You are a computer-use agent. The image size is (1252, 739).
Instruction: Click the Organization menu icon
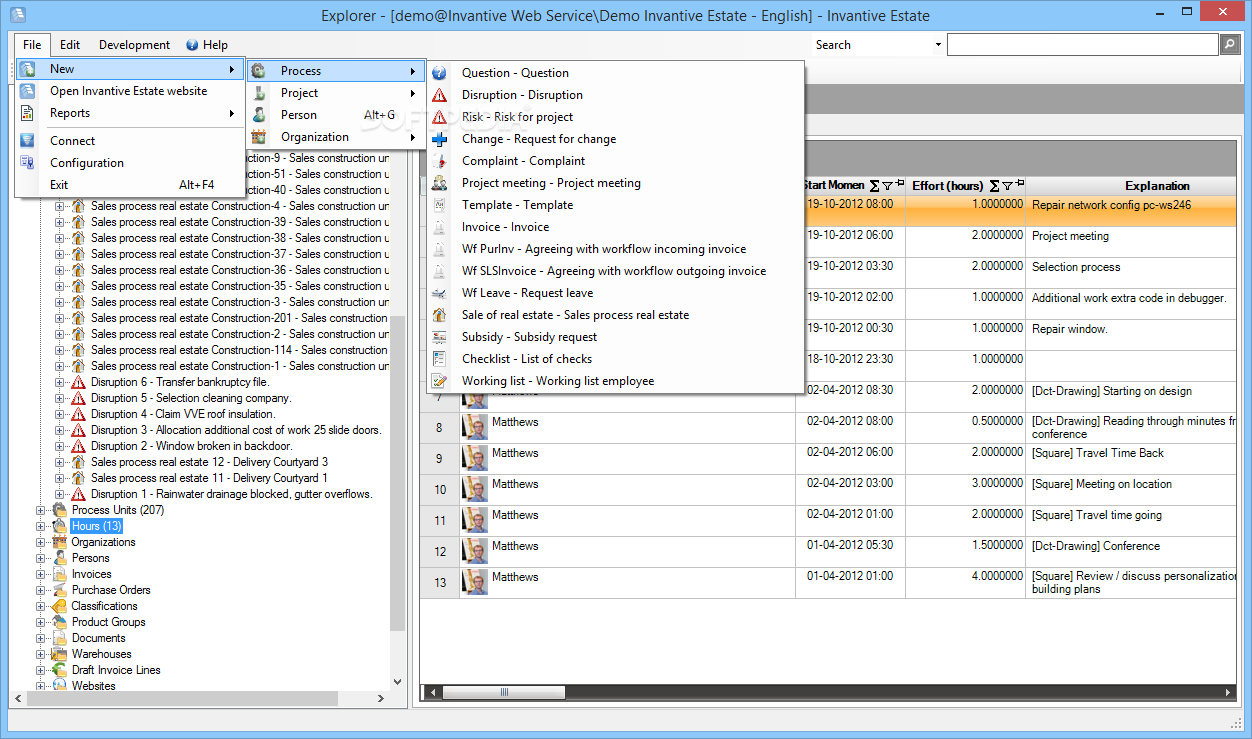[259, 137]
